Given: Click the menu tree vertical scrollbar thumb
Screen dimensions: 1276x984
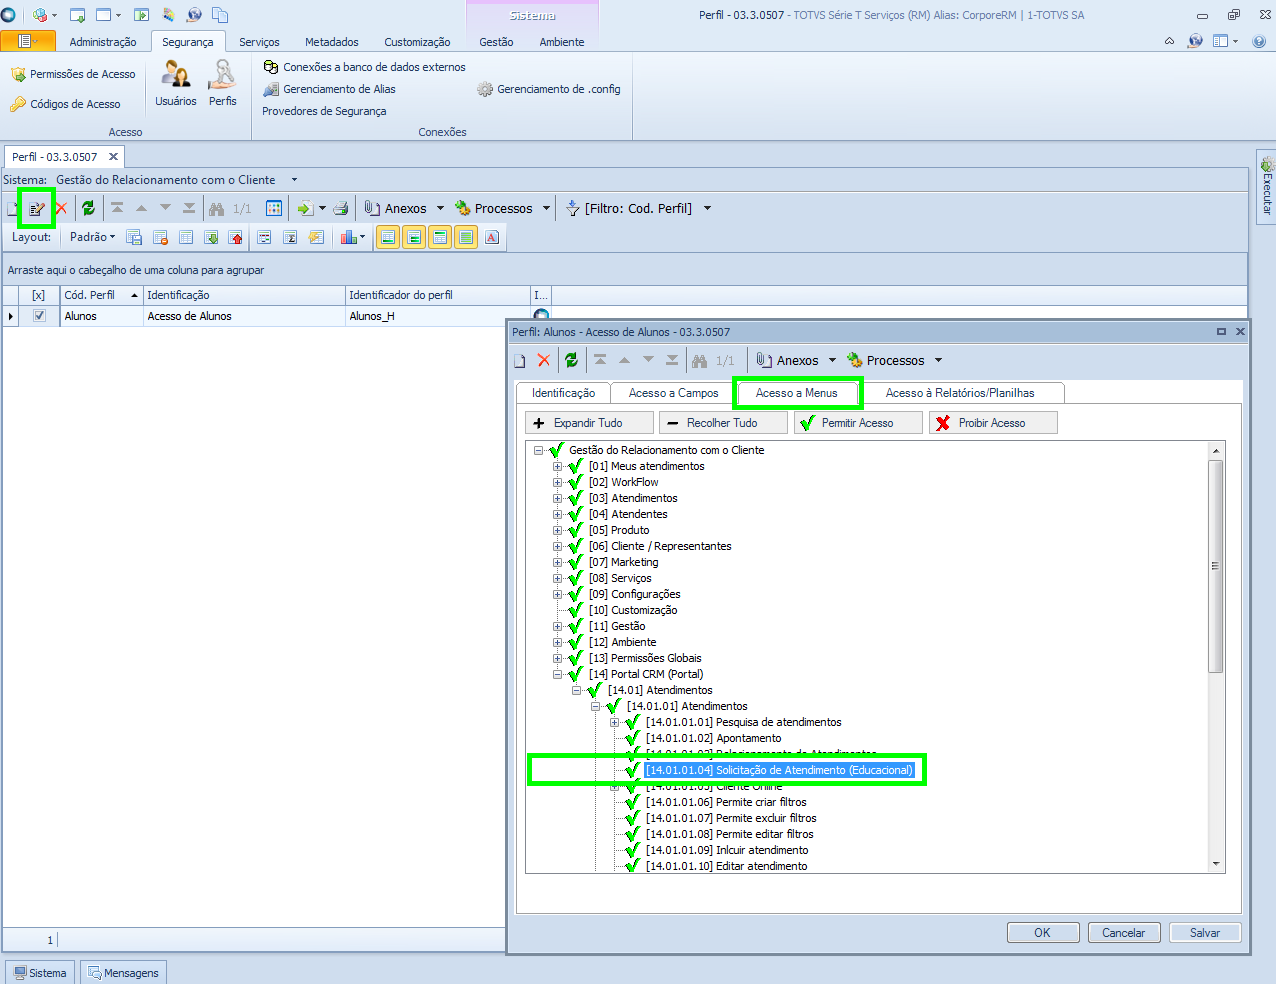Looking at the screenshot, I should point(1216,565).
